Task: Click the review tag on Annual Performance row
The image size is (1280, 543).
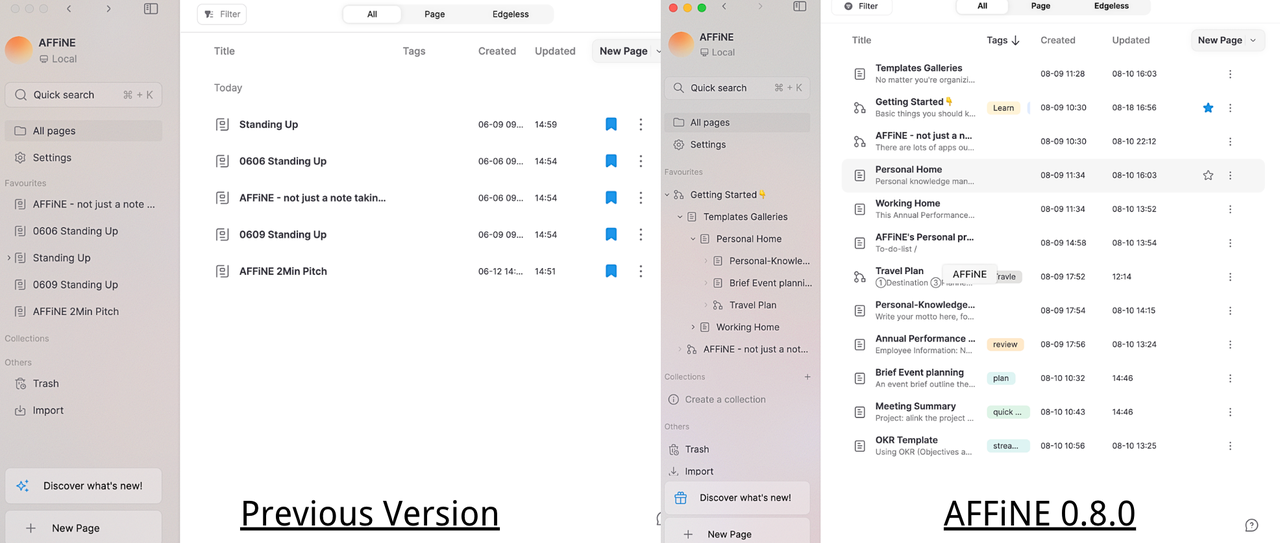Action: tap(1005, 344)
